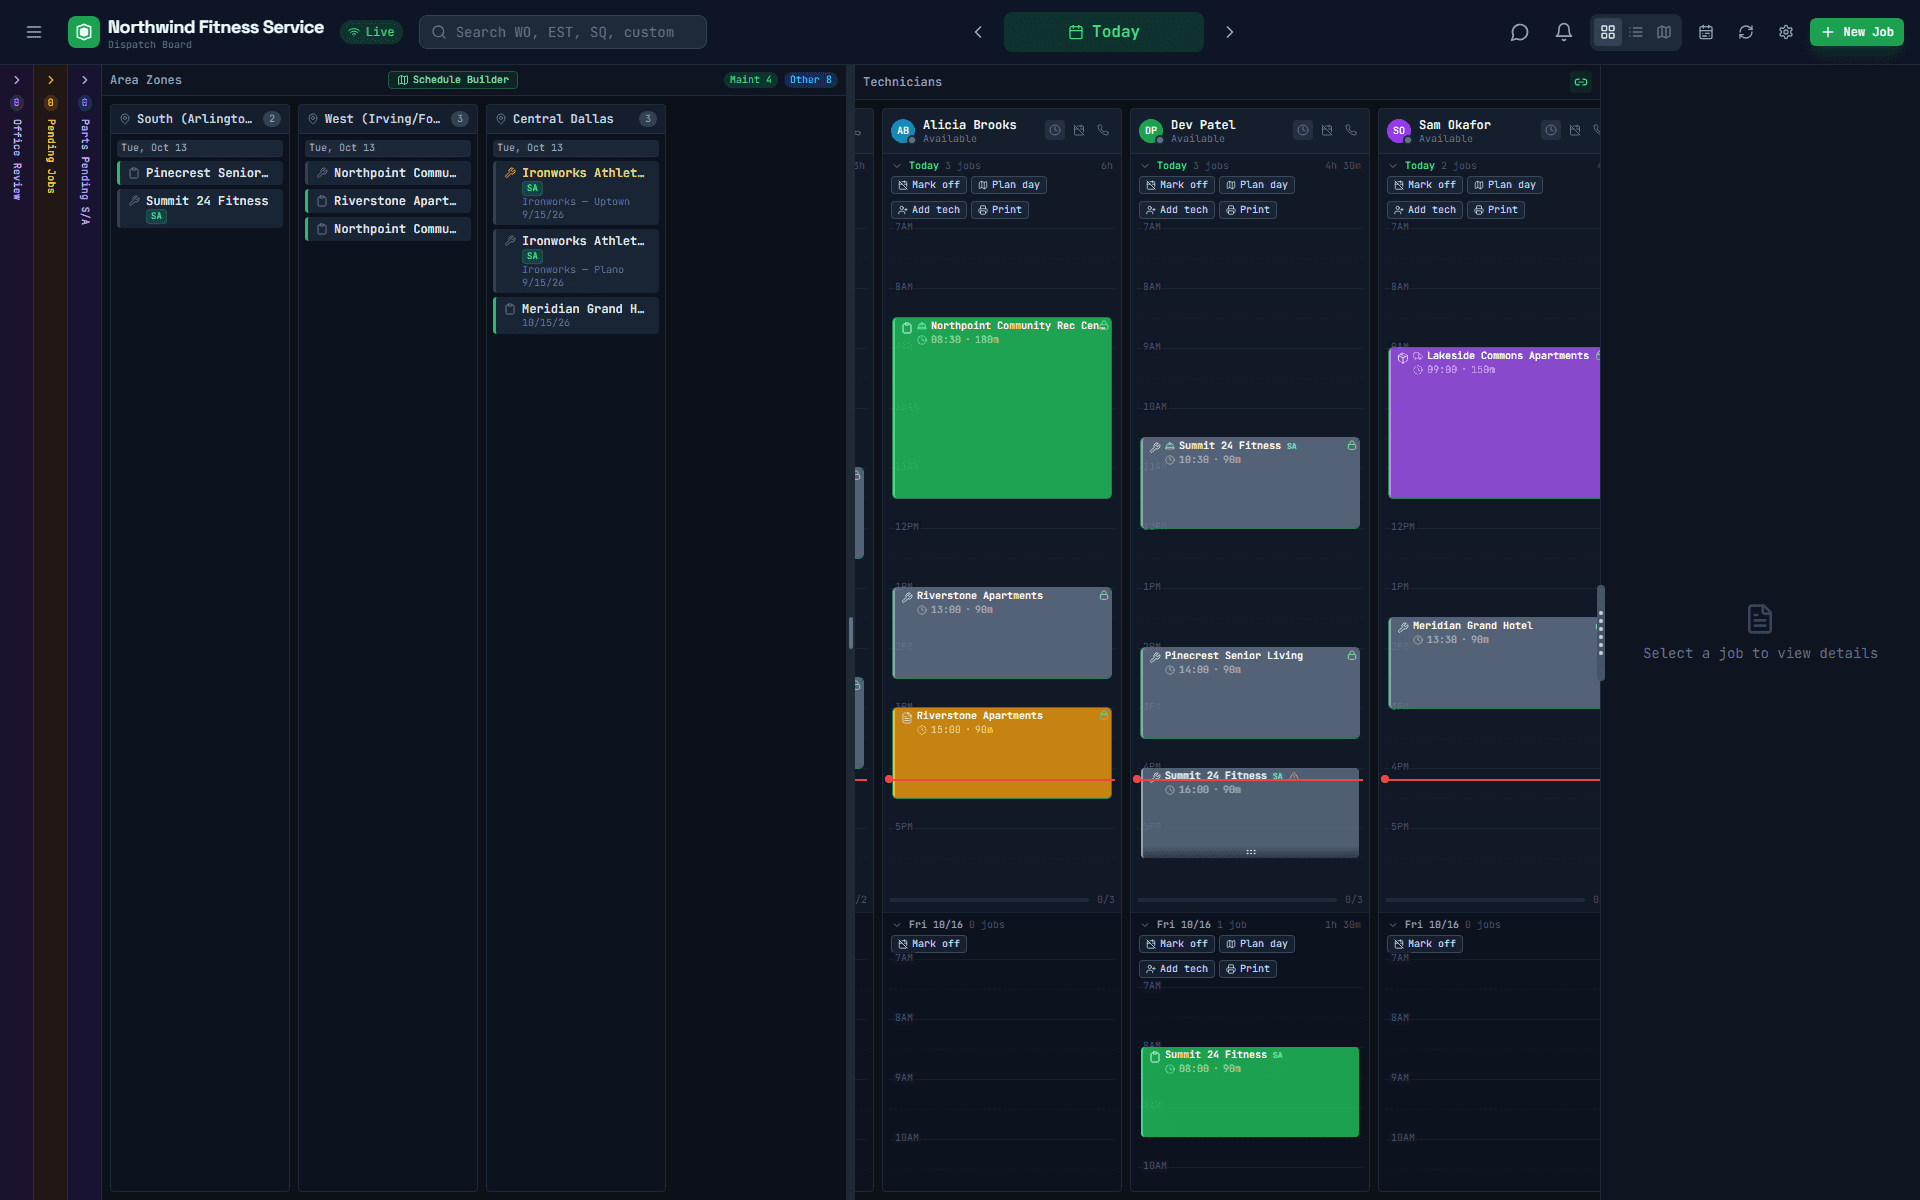Viewport: 1920px width, 1200px height.
Task: Collapse Dev Patel's Fri 10/16 section
Action: point(1145,925)
